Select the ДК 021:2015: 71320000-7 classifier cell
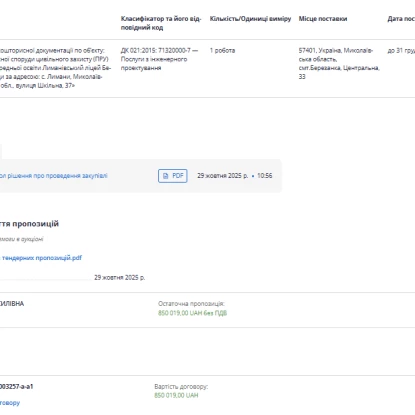 point(159,59)
